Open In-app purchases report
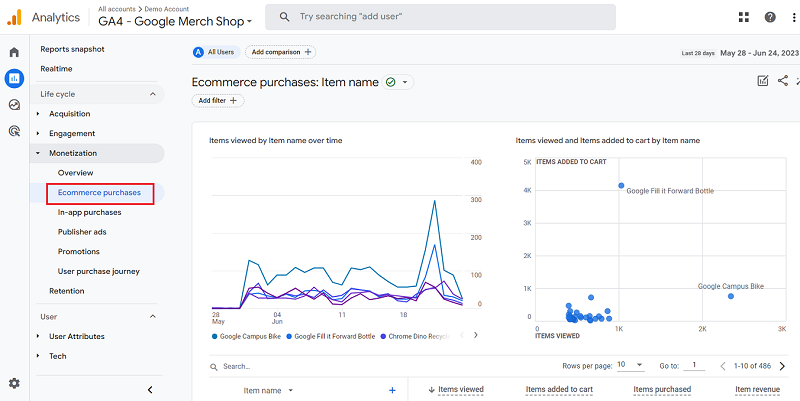This screenshot has width=800, height=401. tap(89, 212)
